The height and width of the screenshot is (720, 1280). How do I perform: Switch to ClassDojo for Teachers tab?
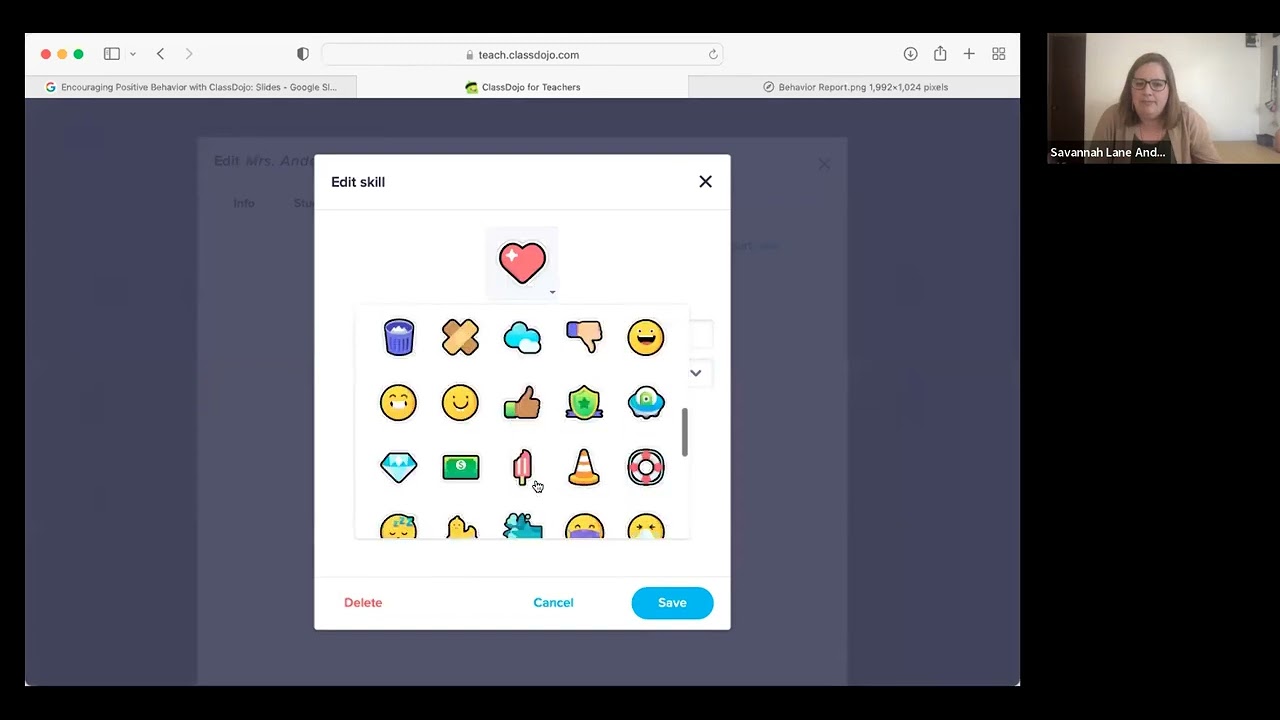pos(523,87)
